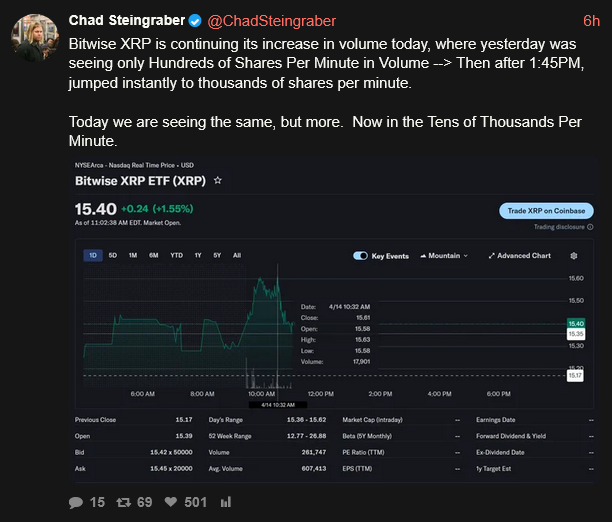The height and width of the screenshot is (522, 612).
Task: Click Chad Steingraber's profile avatar
Action: coord(34,37)
